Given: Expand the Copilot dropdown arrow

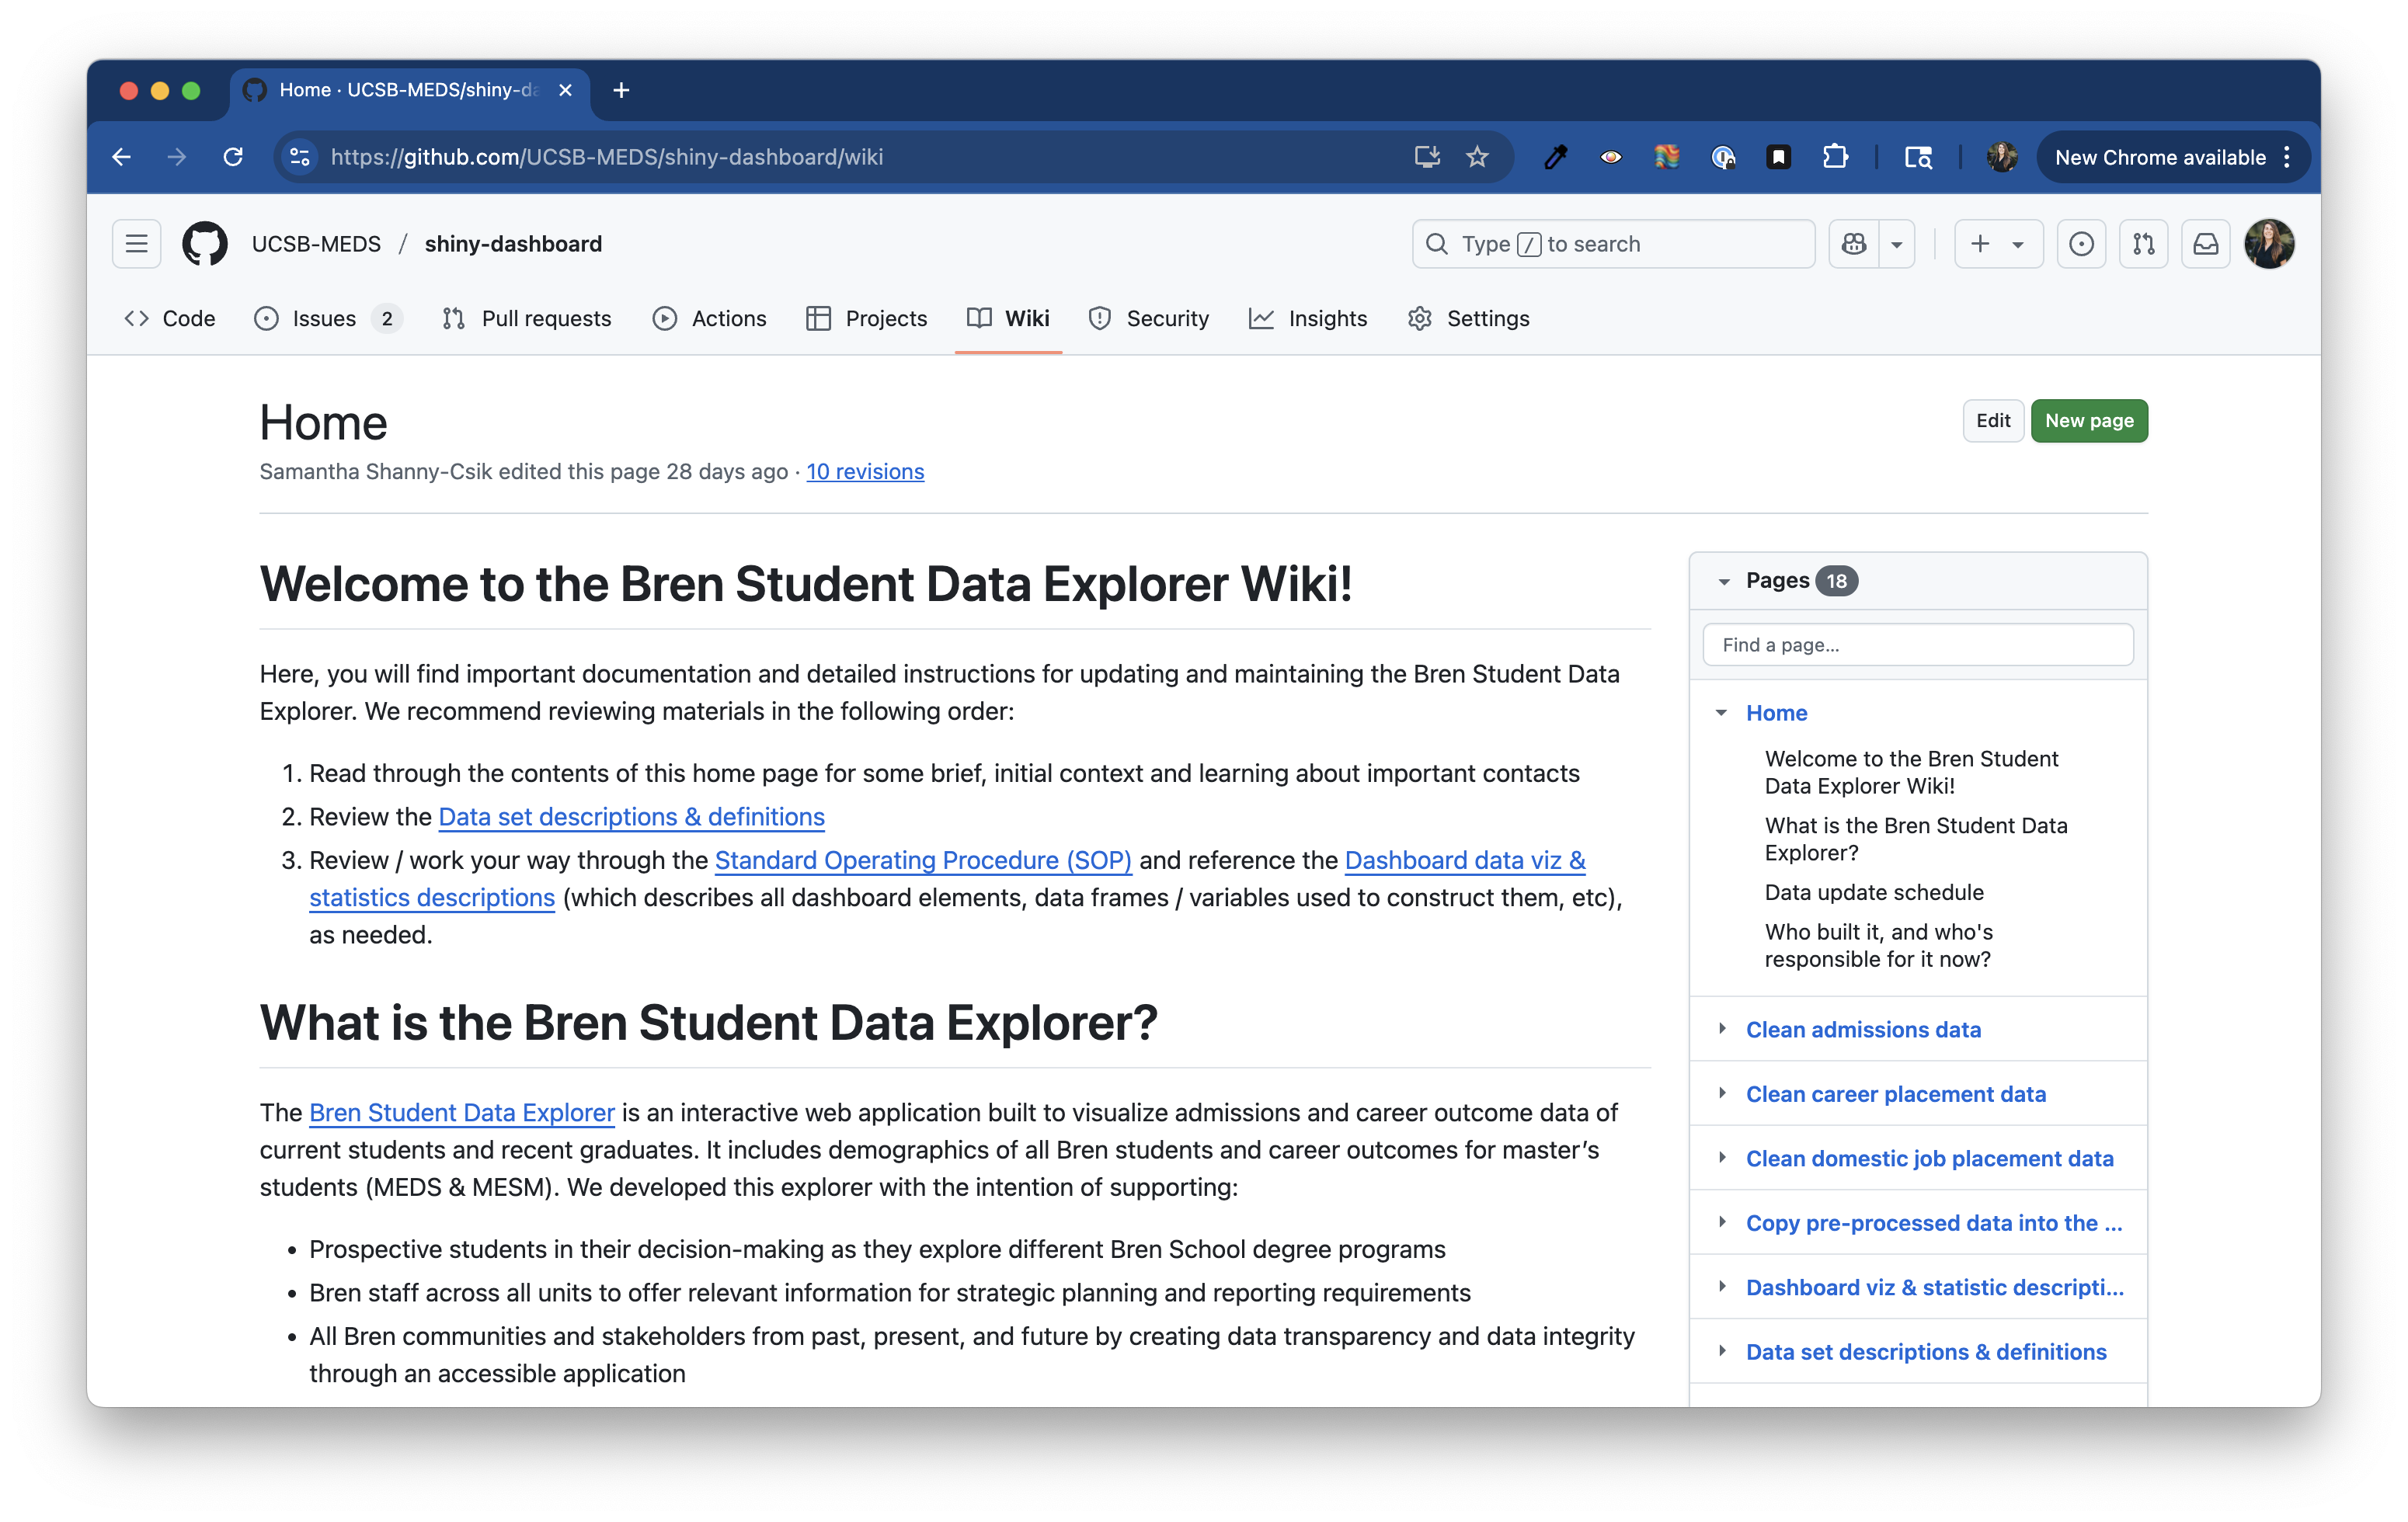Looking at the screenshot, I should coord(1896,244).
